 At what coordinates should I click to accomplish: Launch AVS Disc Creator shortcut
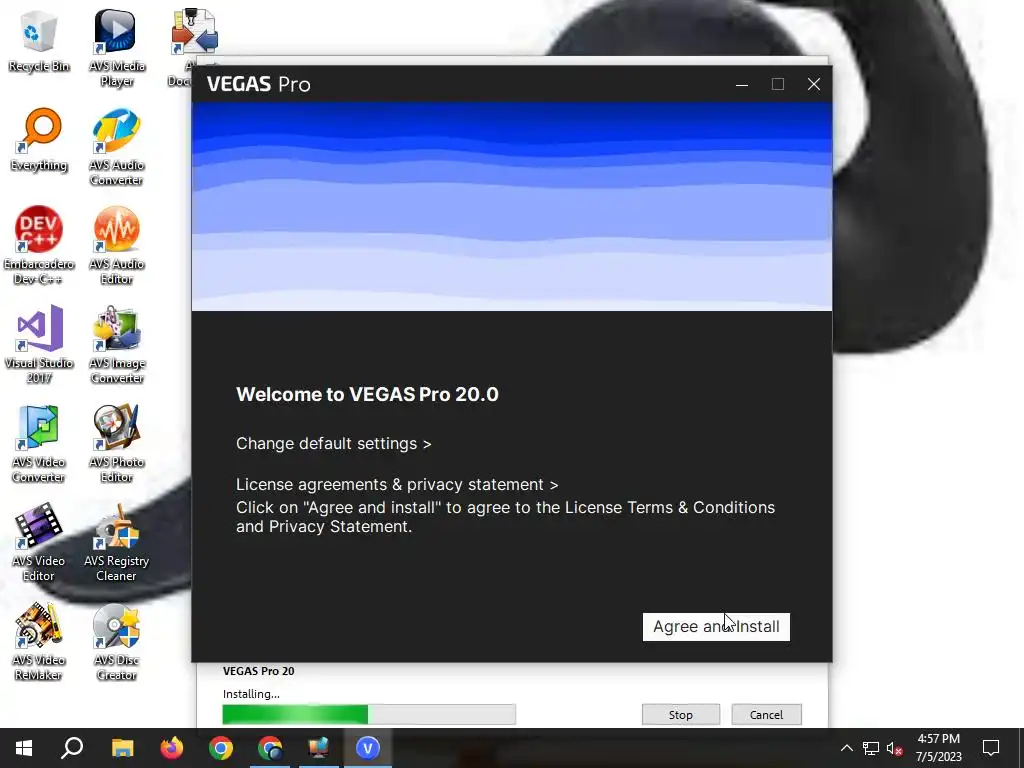(x=116, y=642)
